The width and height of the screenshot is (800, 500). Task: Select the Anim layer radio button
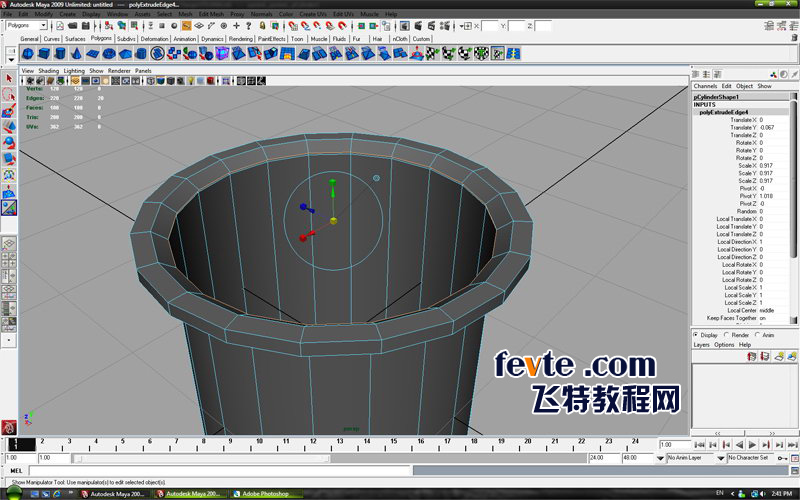(757, 335)
